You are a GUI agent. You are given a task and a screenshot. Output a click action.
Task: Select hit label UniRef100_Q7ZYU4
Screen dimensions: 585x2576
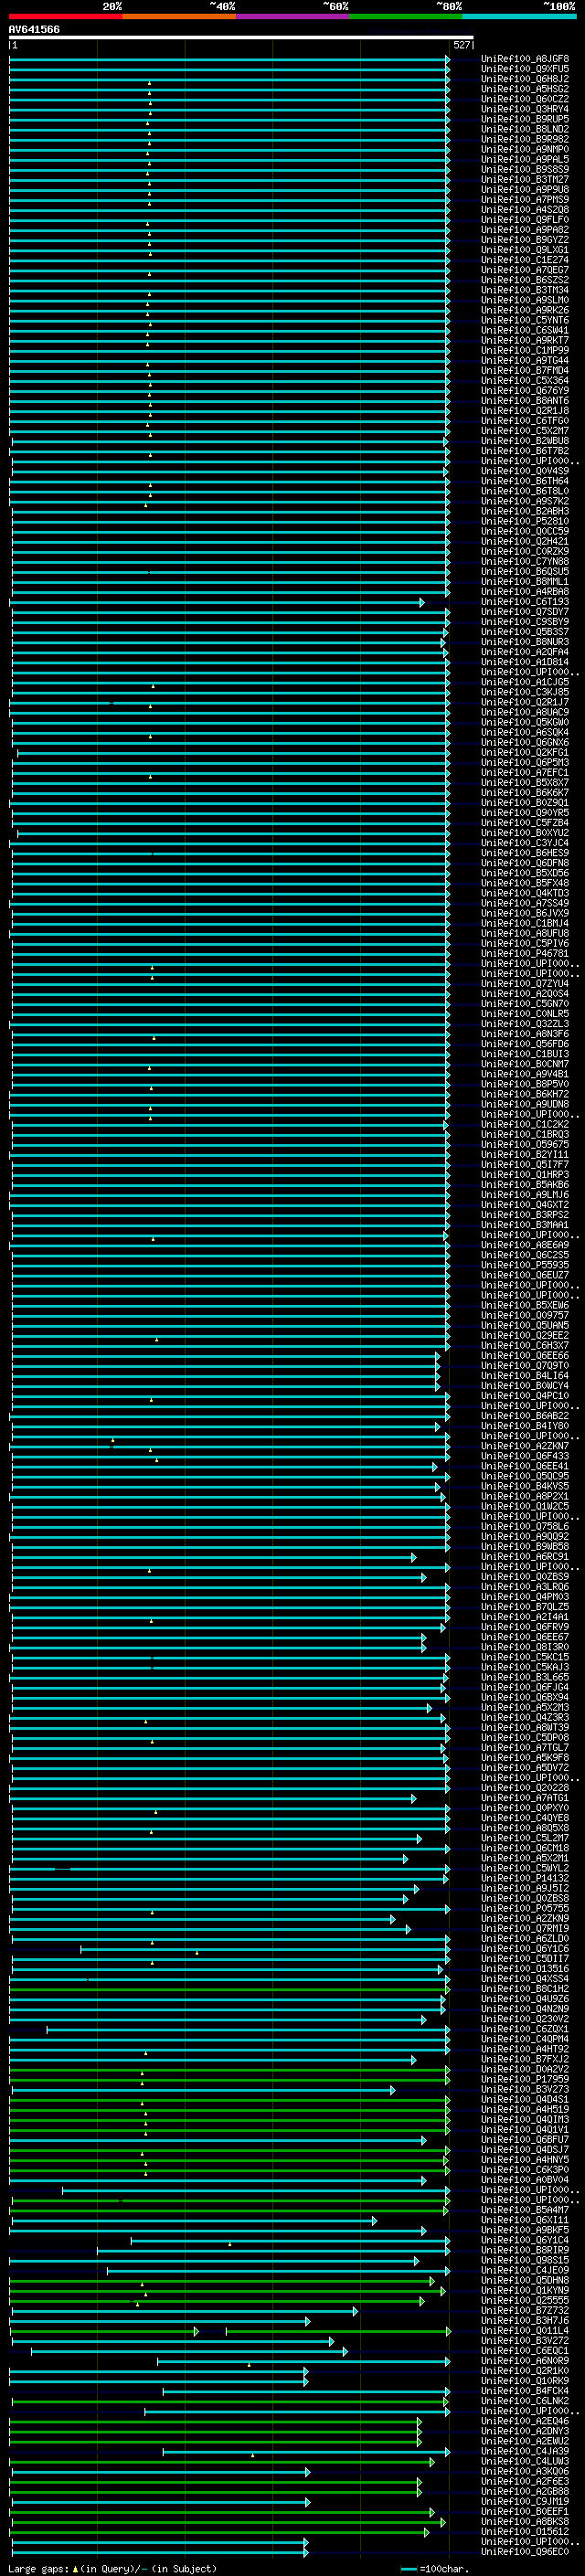point(525,984)
